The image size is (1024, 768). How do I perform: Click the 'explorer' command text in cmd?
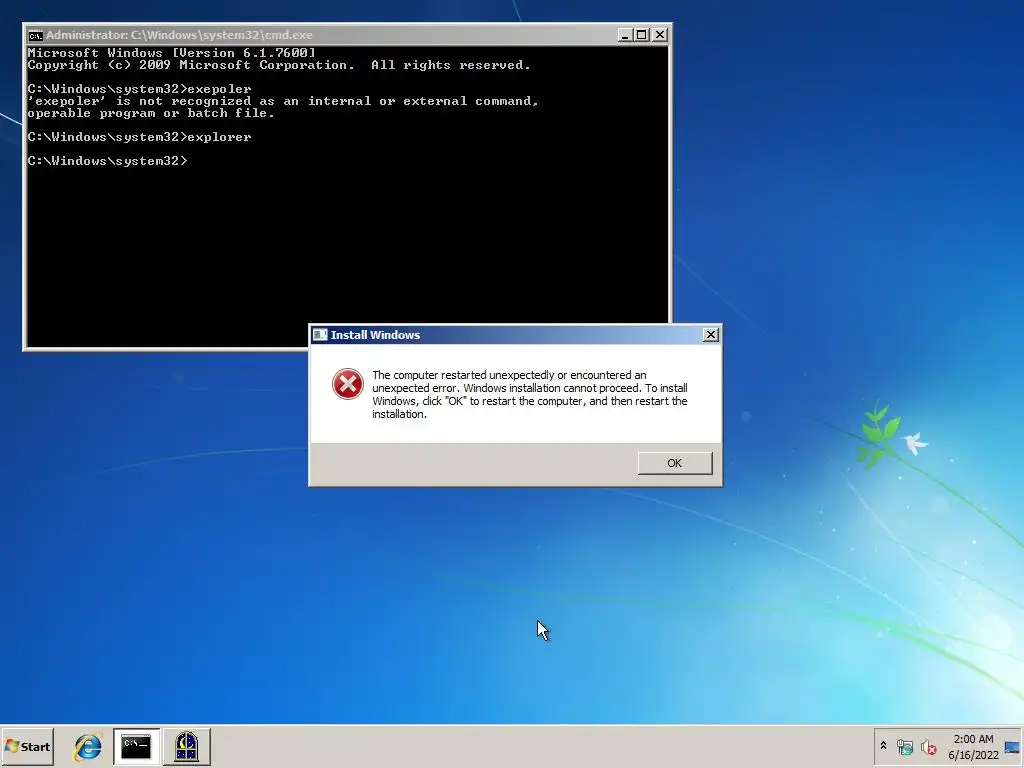219,137
